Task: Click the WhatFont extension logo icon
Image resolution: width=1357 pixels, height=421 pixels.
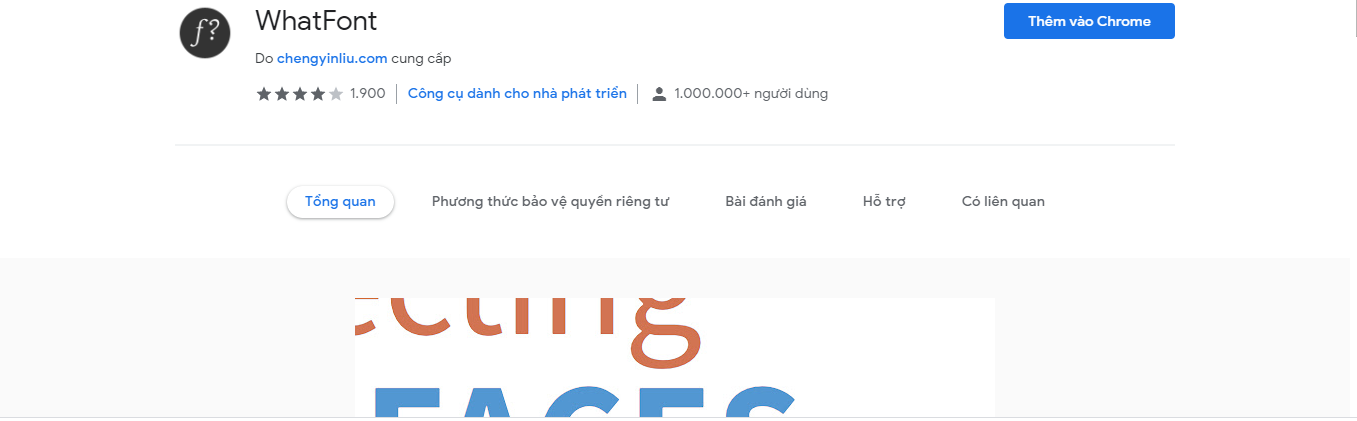Action: point(205,33)
